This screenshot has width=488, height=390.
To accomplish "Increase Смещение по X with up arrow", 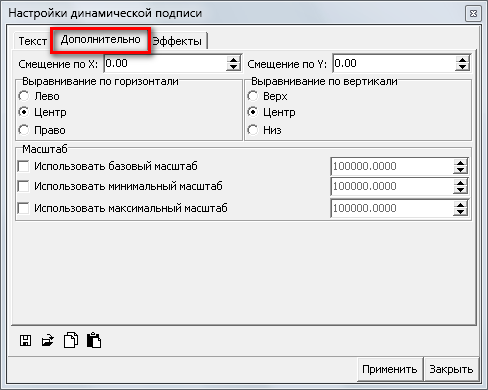I will pos(234,60).
